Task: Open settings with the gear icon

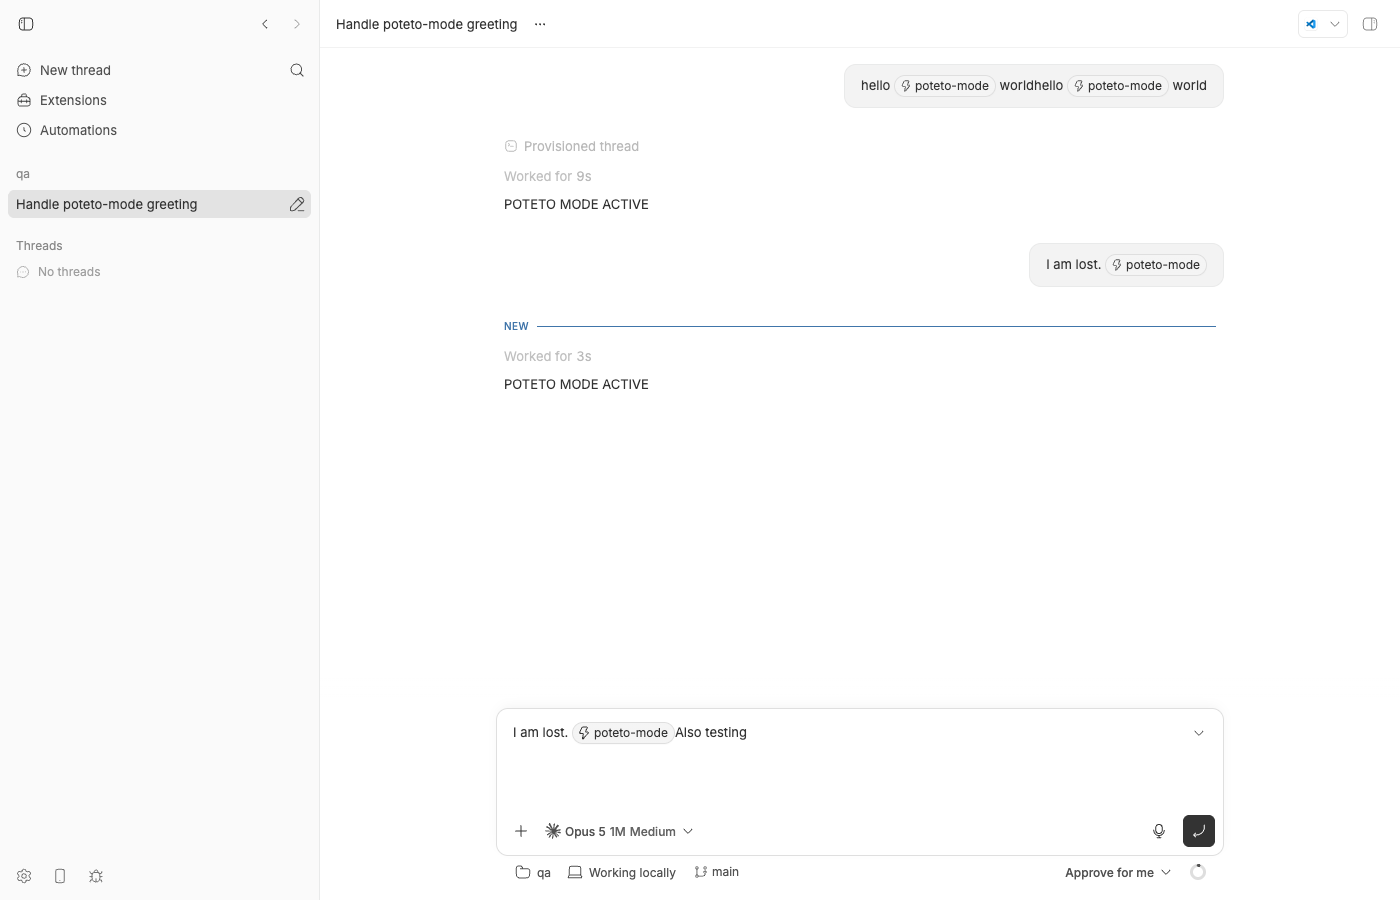Action: pos(24,876)
